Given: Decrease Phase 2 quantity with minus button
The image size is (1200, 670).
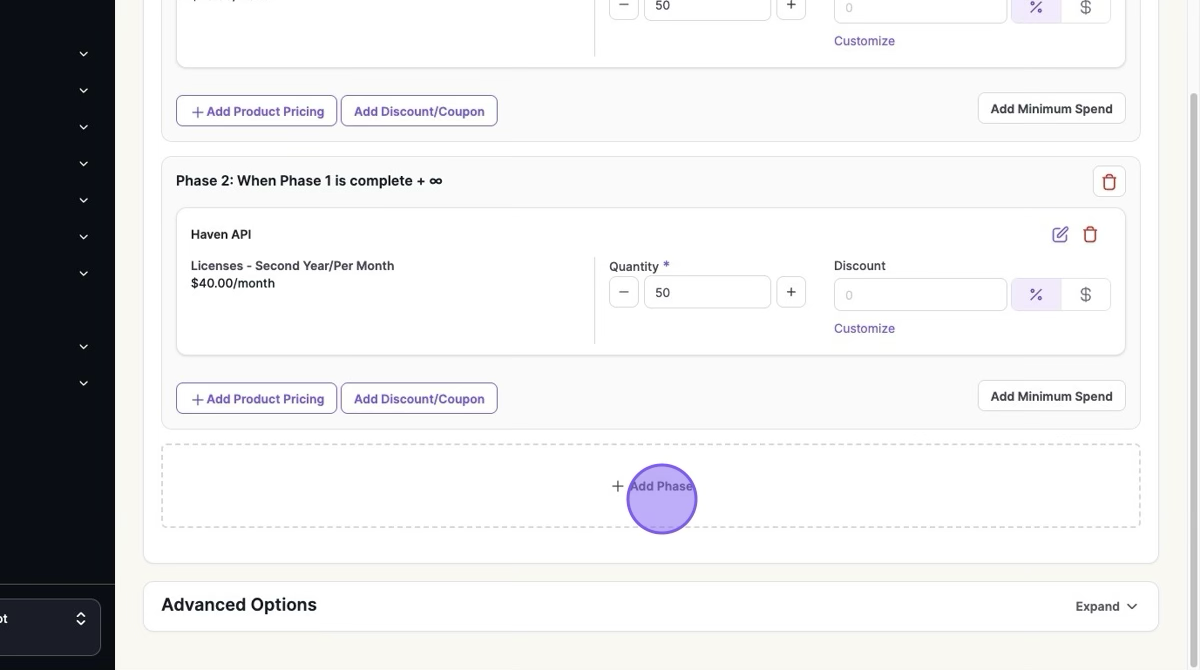Looking at the screenshot, I should [x=624, y=292].
